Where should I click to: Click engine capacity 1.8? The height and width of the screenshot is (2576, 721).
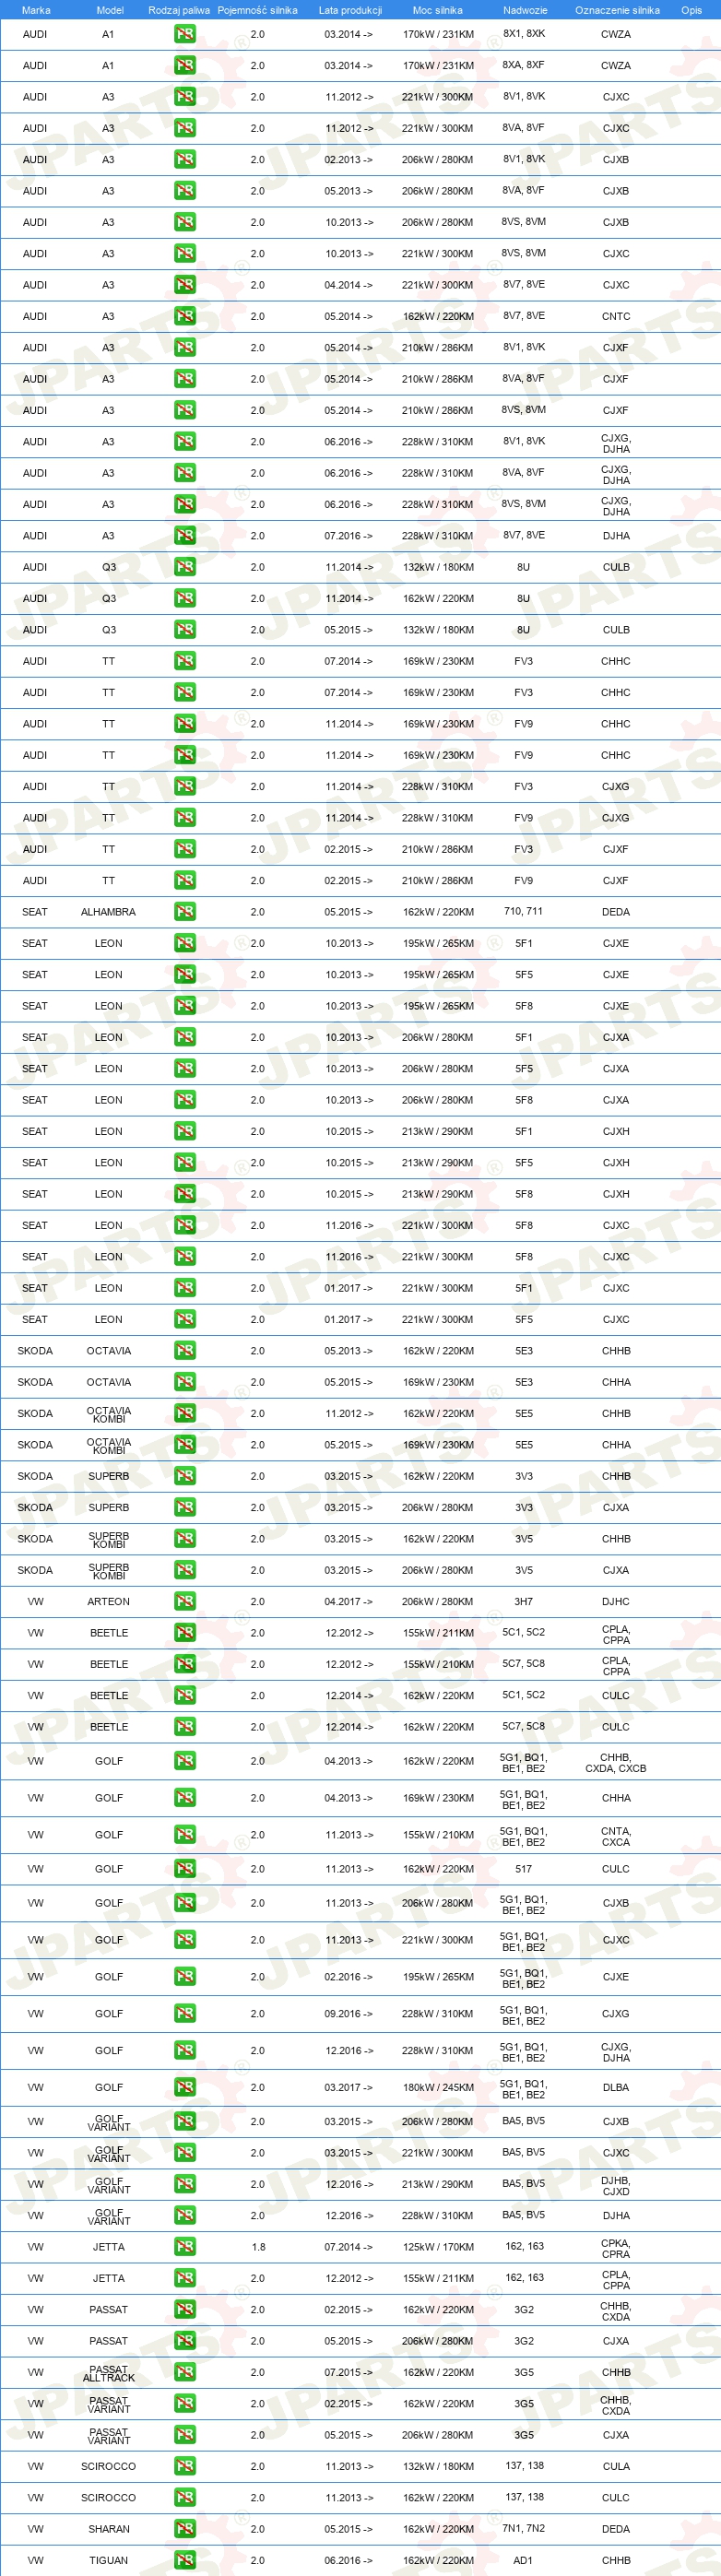(x=258, y=2247)
